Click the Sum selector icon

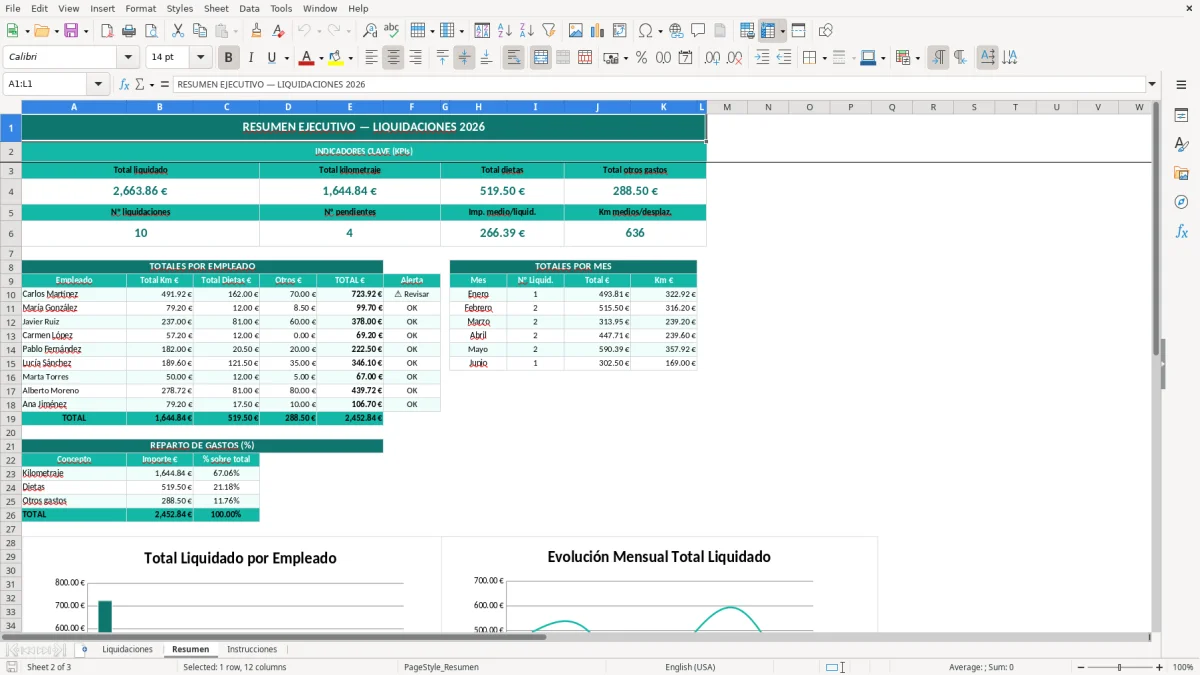tap(139, 84)
